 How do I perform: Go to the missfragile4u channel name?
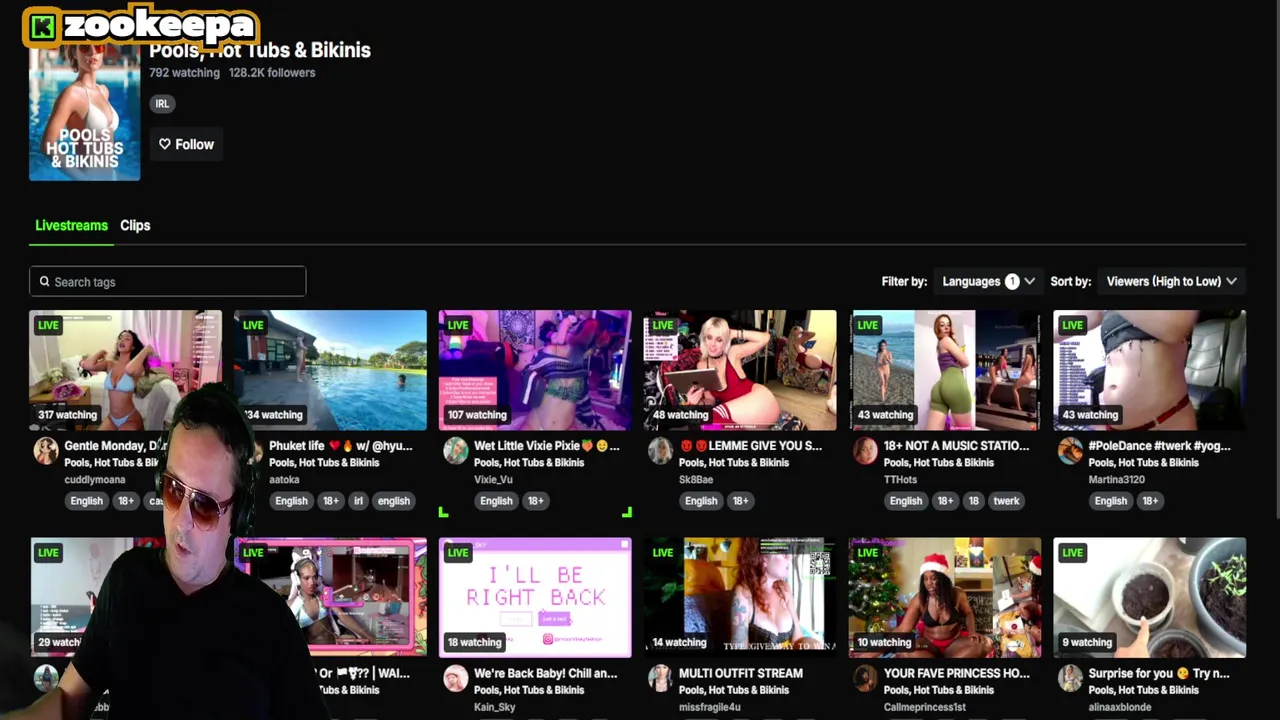point(710,707)
